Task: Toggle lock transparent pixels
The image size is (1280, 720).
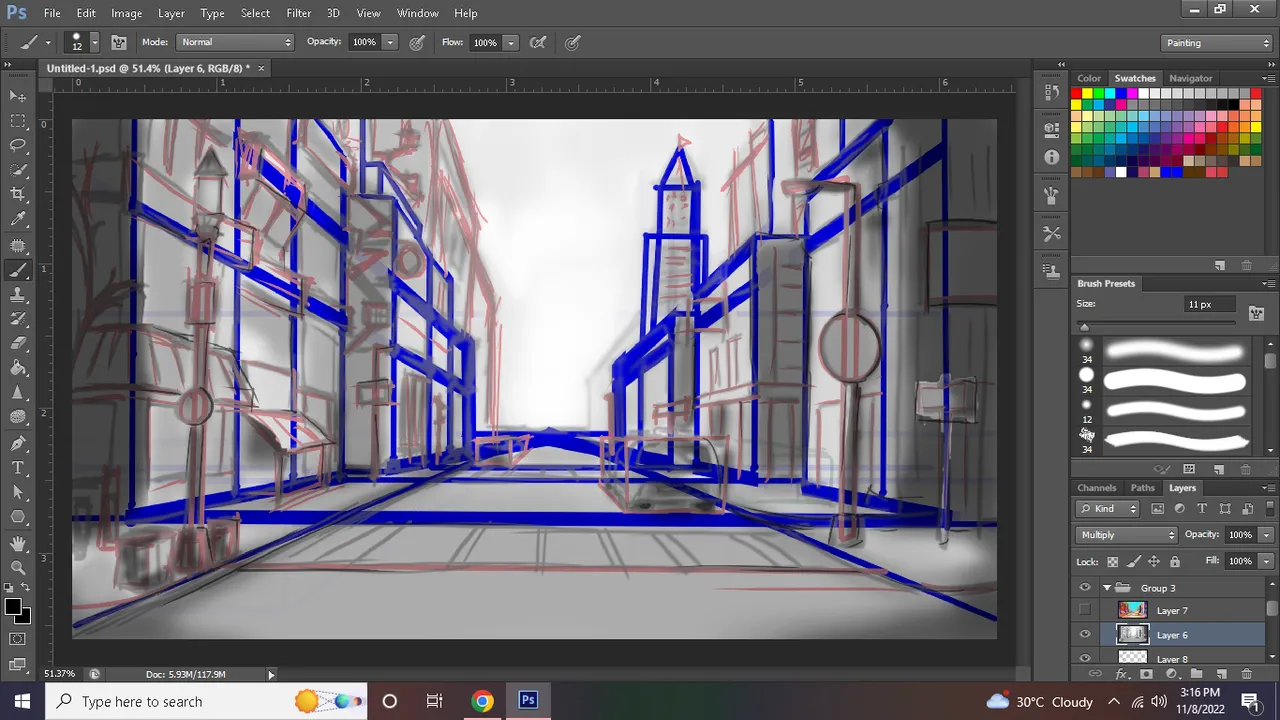Action: pos(1112,561)
